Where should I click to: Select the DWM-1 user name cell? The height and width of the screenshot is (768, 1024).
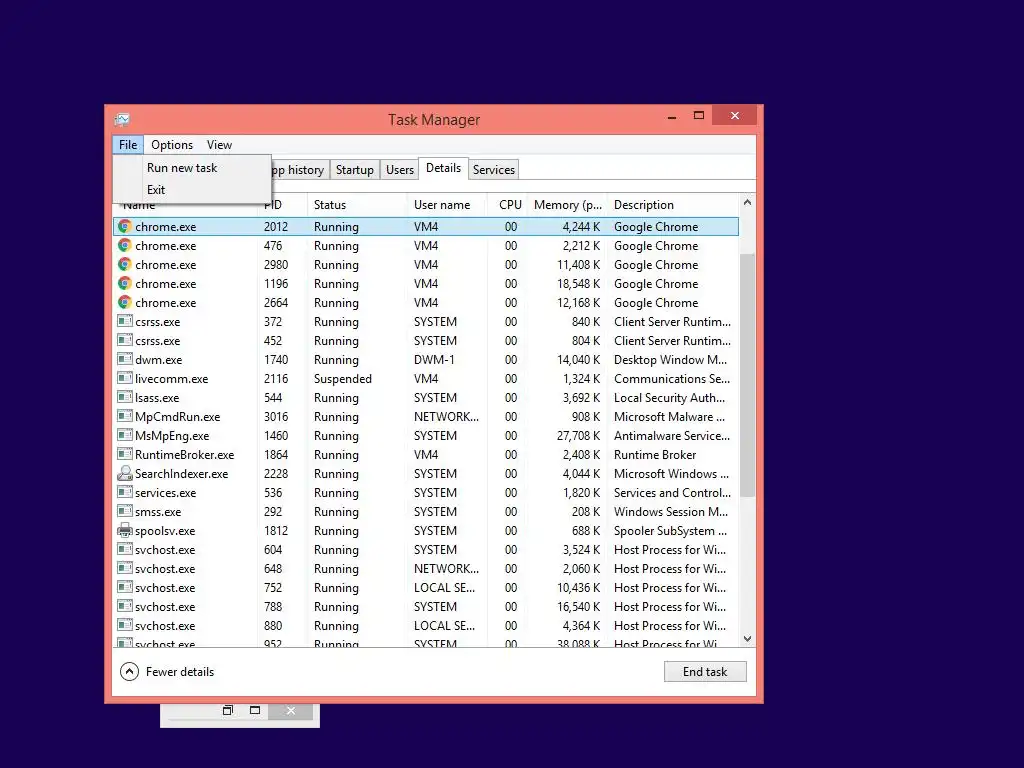point(434,360)
